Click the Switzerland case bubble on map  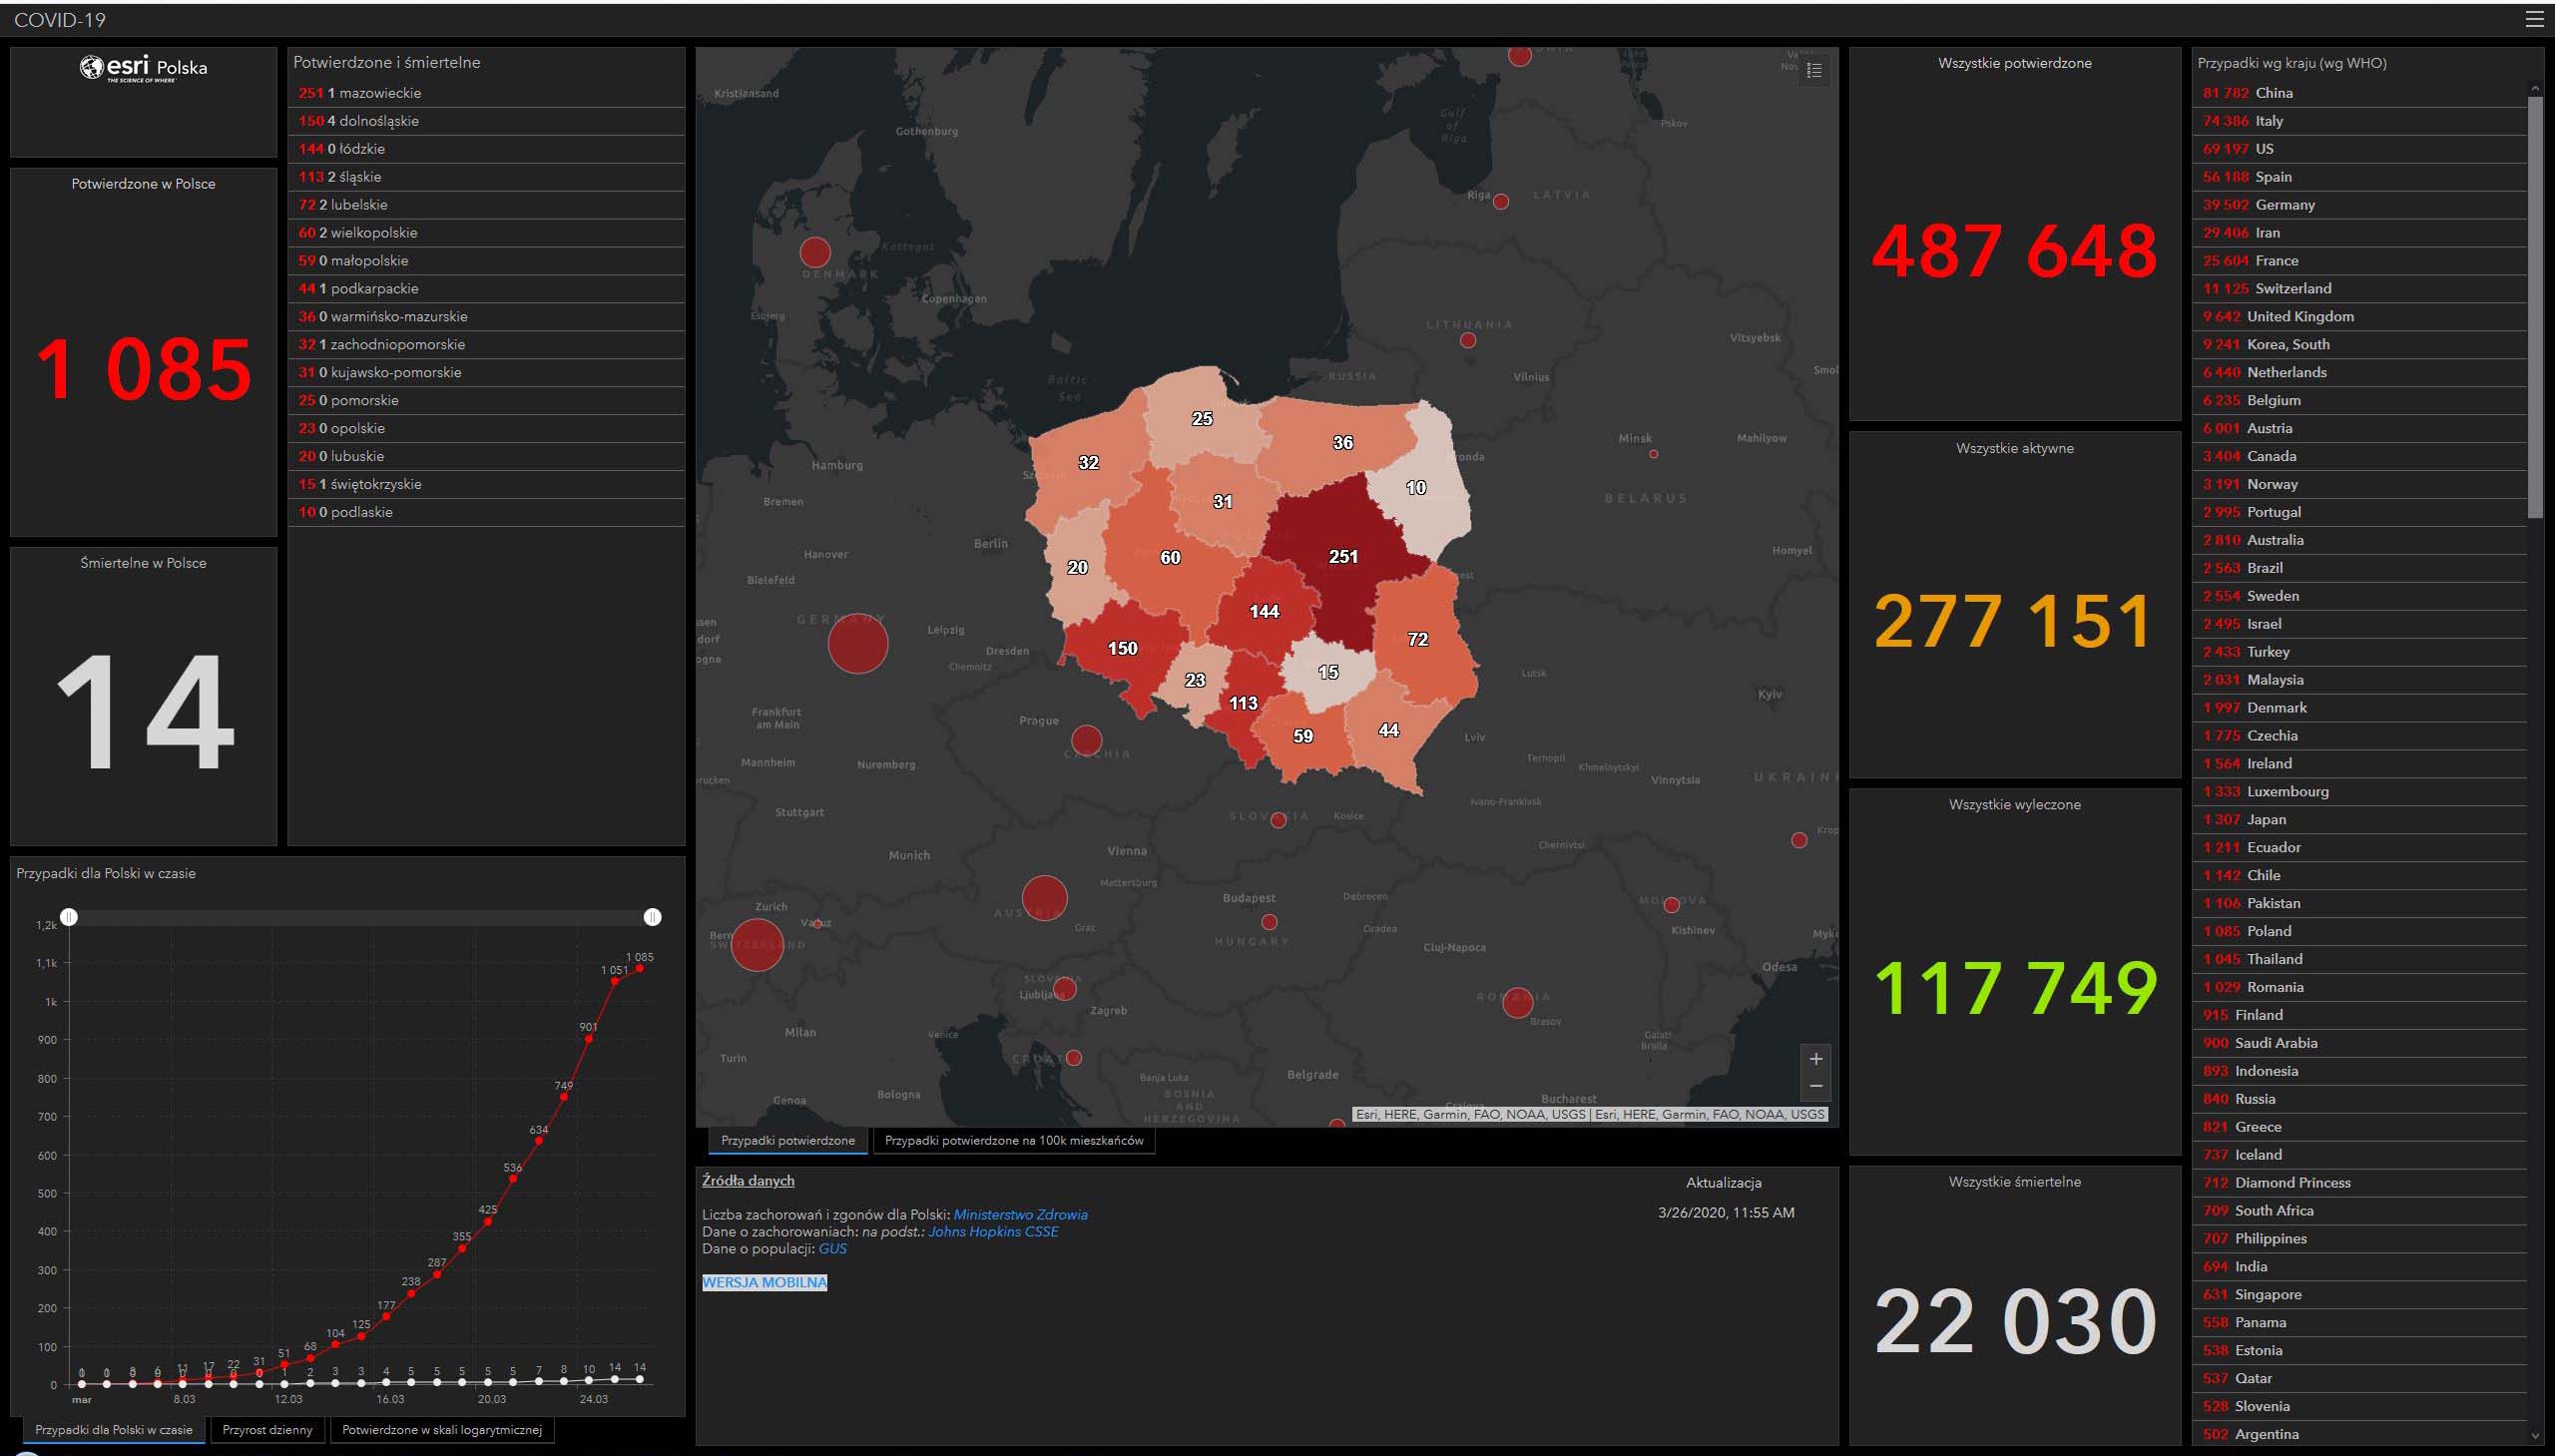(756, 944)
